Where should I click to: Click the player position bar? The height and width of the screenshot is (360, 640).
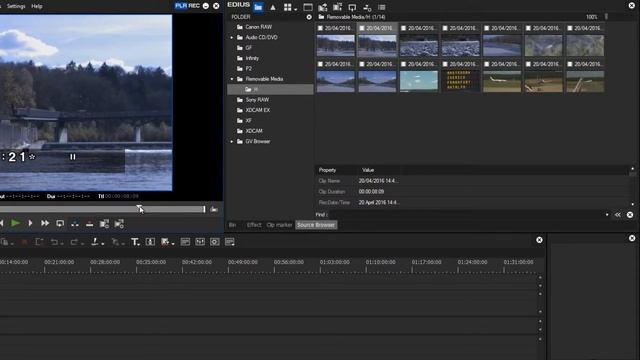pyautogui.click(x=102, y=209)
